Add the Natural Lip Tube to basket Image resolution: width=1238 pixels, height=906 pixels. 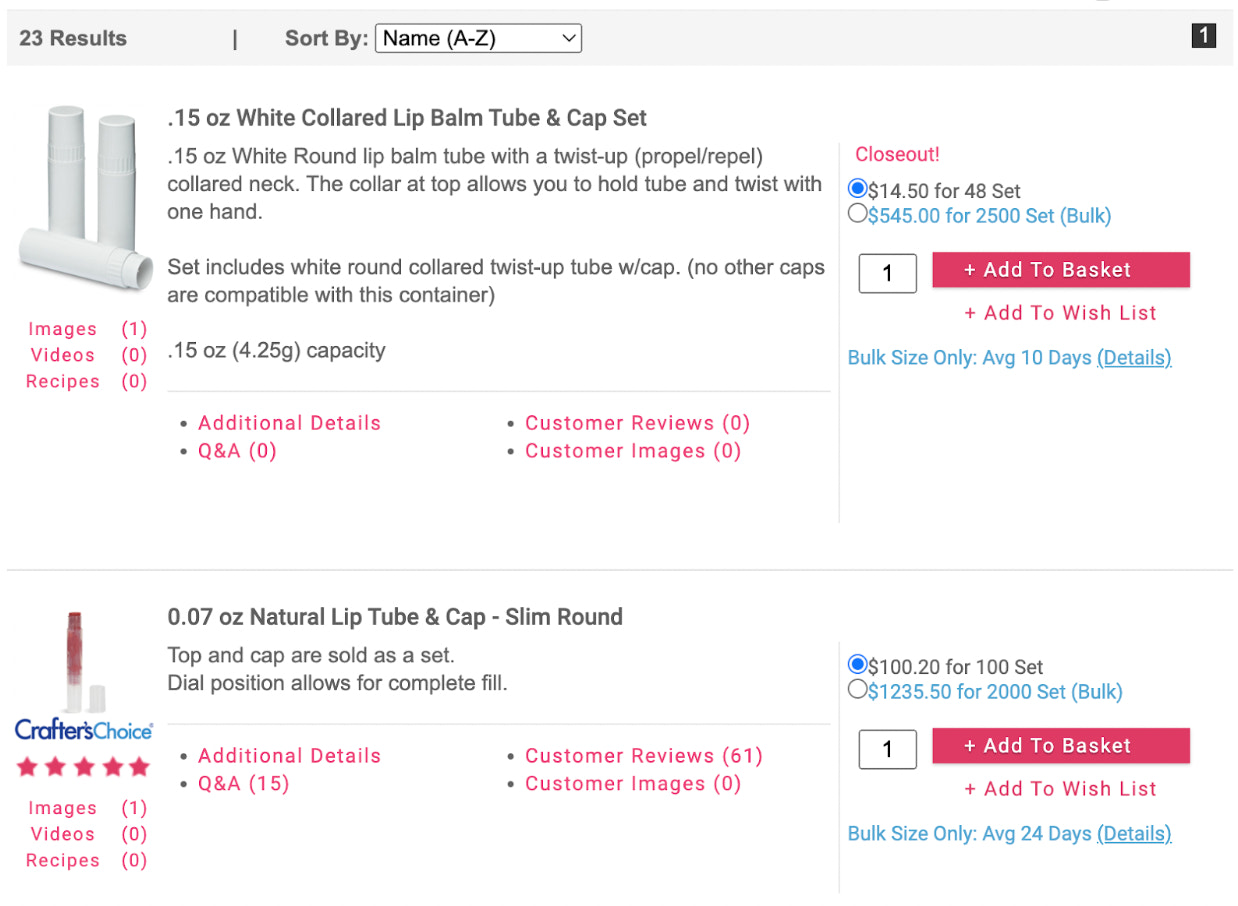point(1060,745)
